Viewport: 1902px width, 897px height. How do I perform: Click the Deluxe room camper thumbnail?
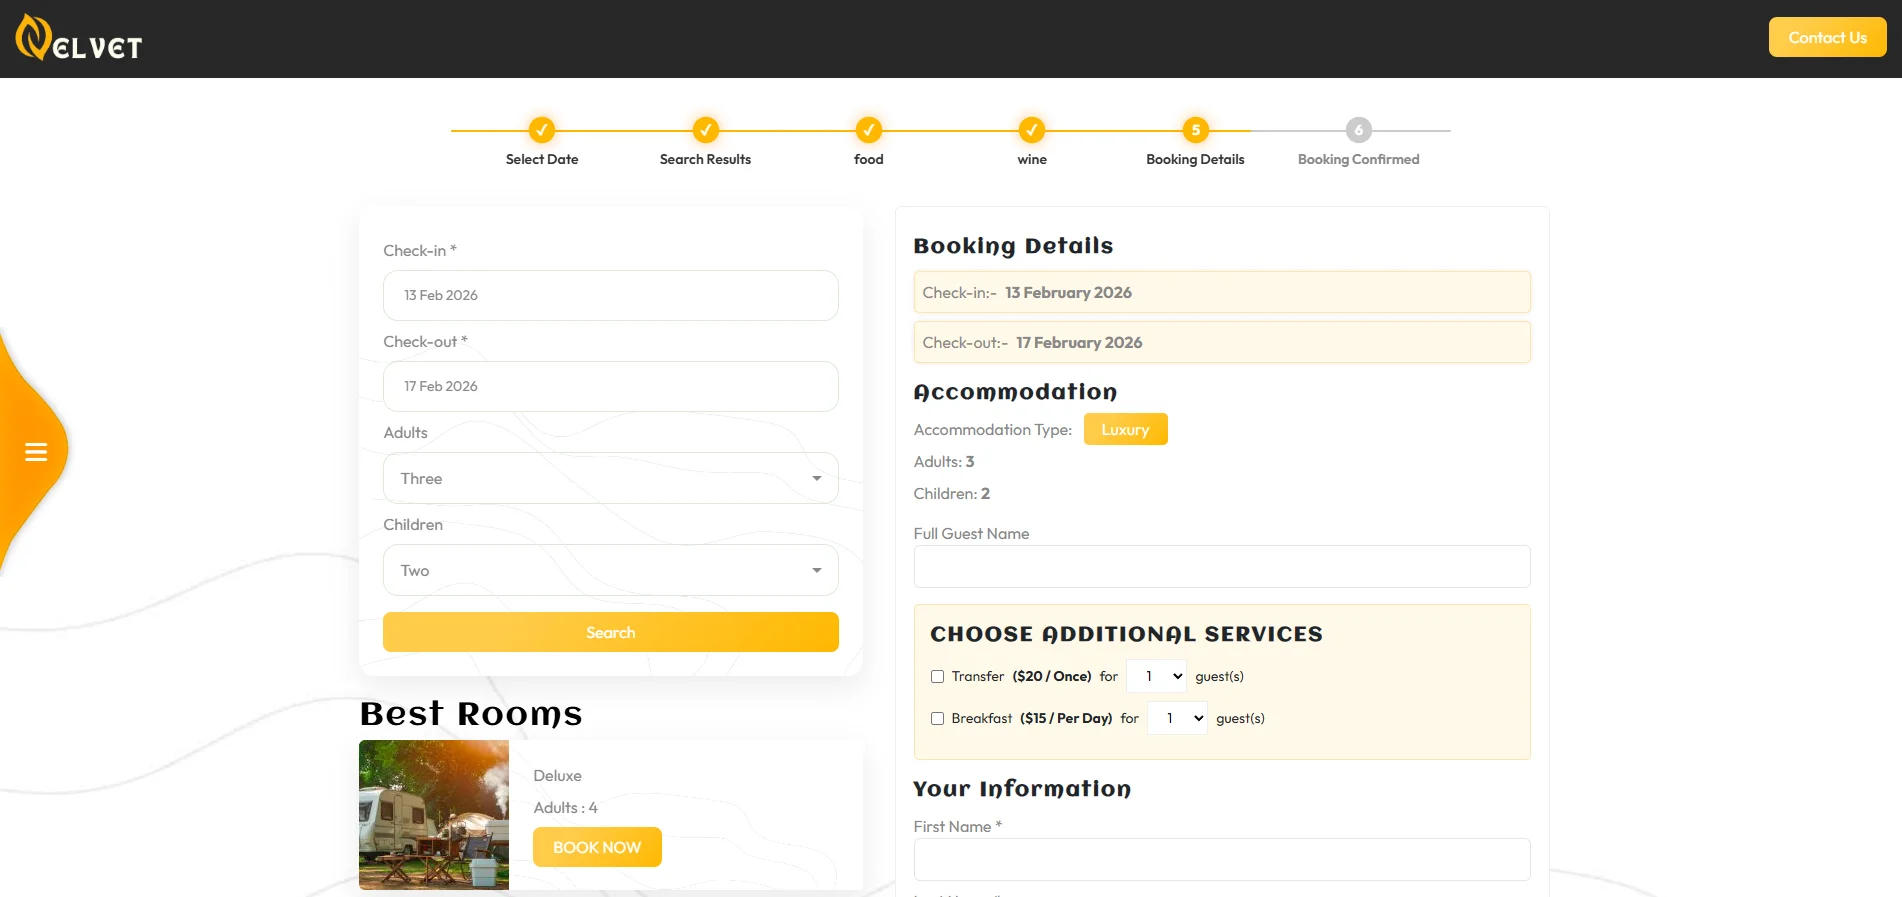[434, 815]
